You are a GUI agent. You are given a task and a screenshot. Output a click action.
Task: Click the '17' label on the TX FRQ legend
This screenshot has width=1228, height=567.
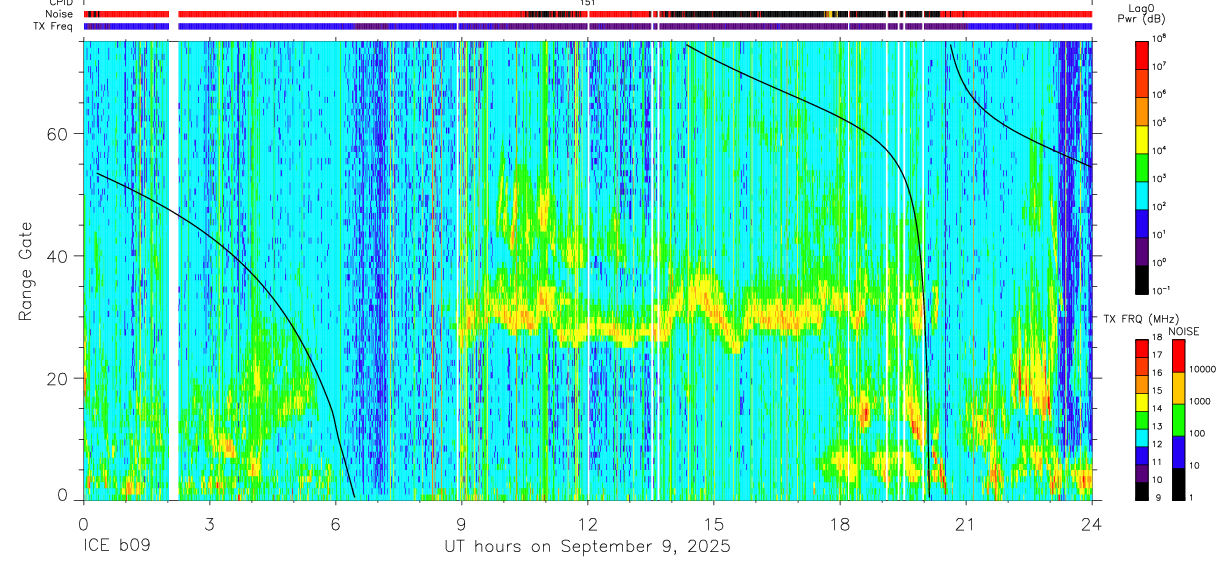pos(1157,357)
